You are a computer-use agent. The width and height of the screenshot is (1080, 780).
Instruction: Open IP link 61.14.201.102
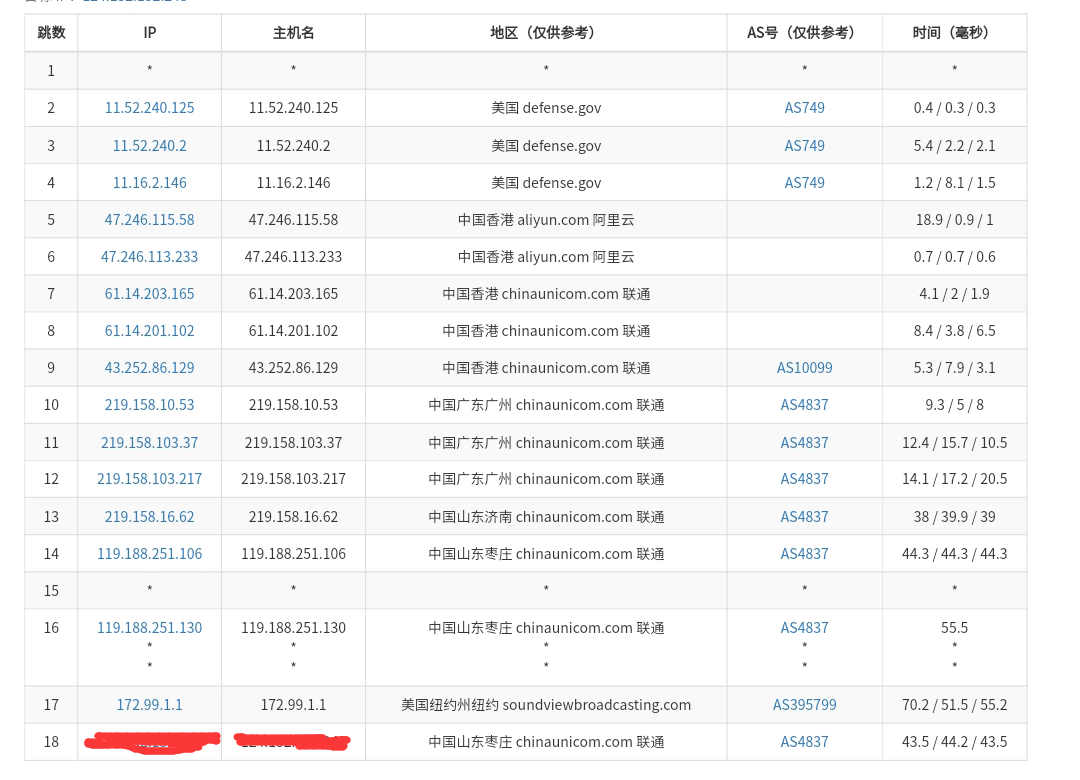[149, 331]
